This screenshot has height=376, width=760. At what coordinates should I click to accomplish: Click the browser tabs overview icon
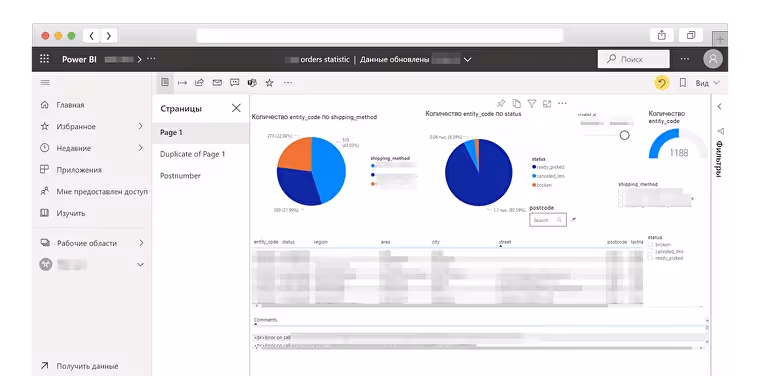691,35
